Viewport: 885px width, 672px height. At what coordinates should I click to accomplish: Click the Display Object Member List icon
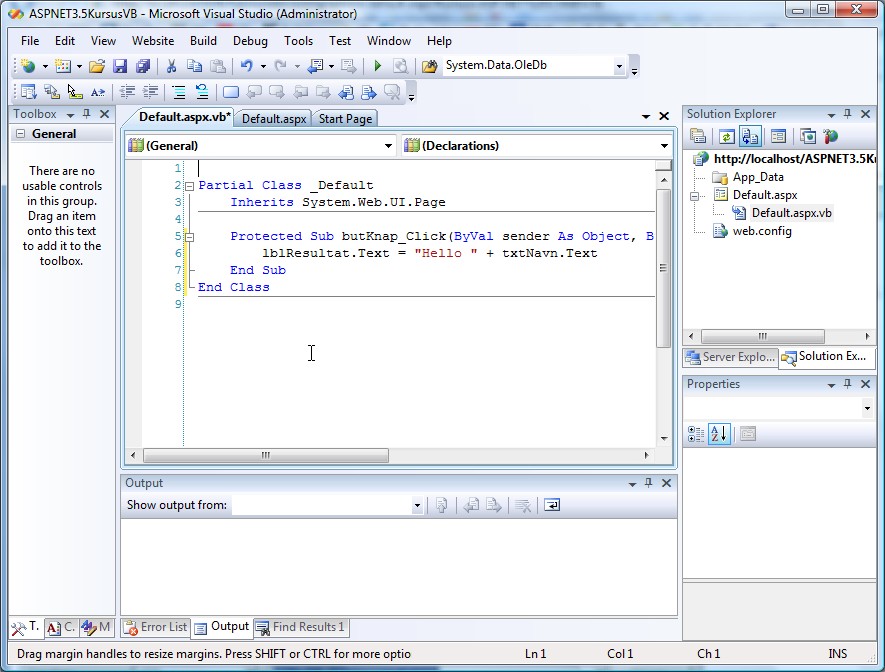click(28, 92)
